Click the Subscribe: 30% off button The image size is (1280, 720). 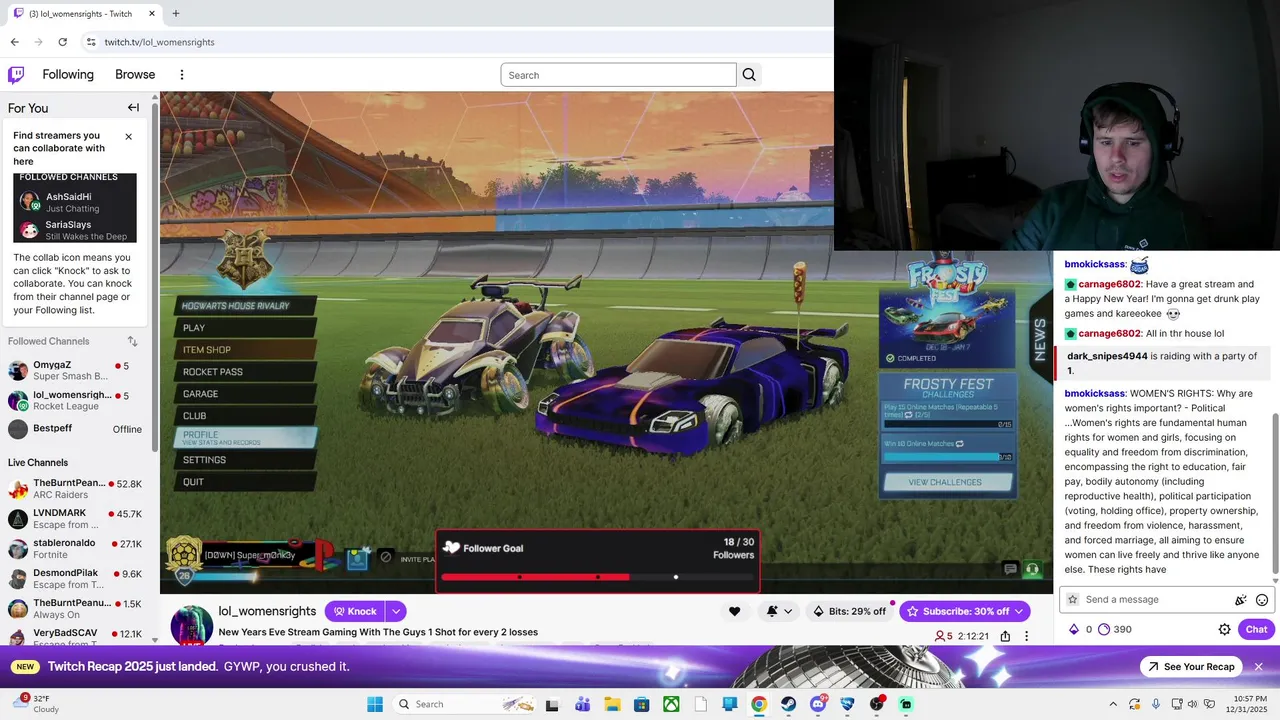964,611
